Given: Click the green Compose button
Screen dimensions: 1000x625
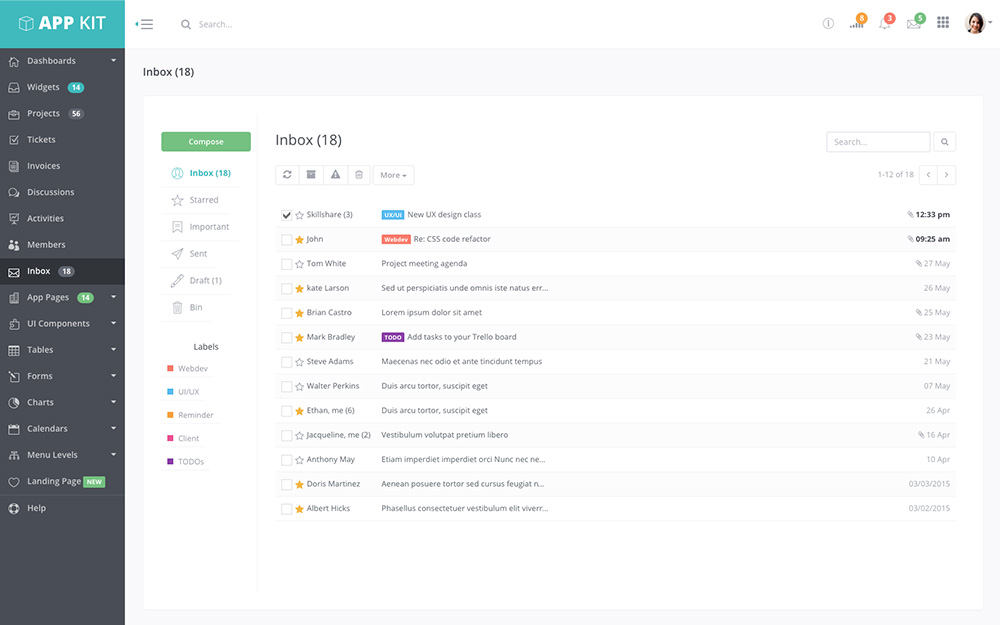Looking at the screenshot, I should pyautogui.click(x=205, y=141).
